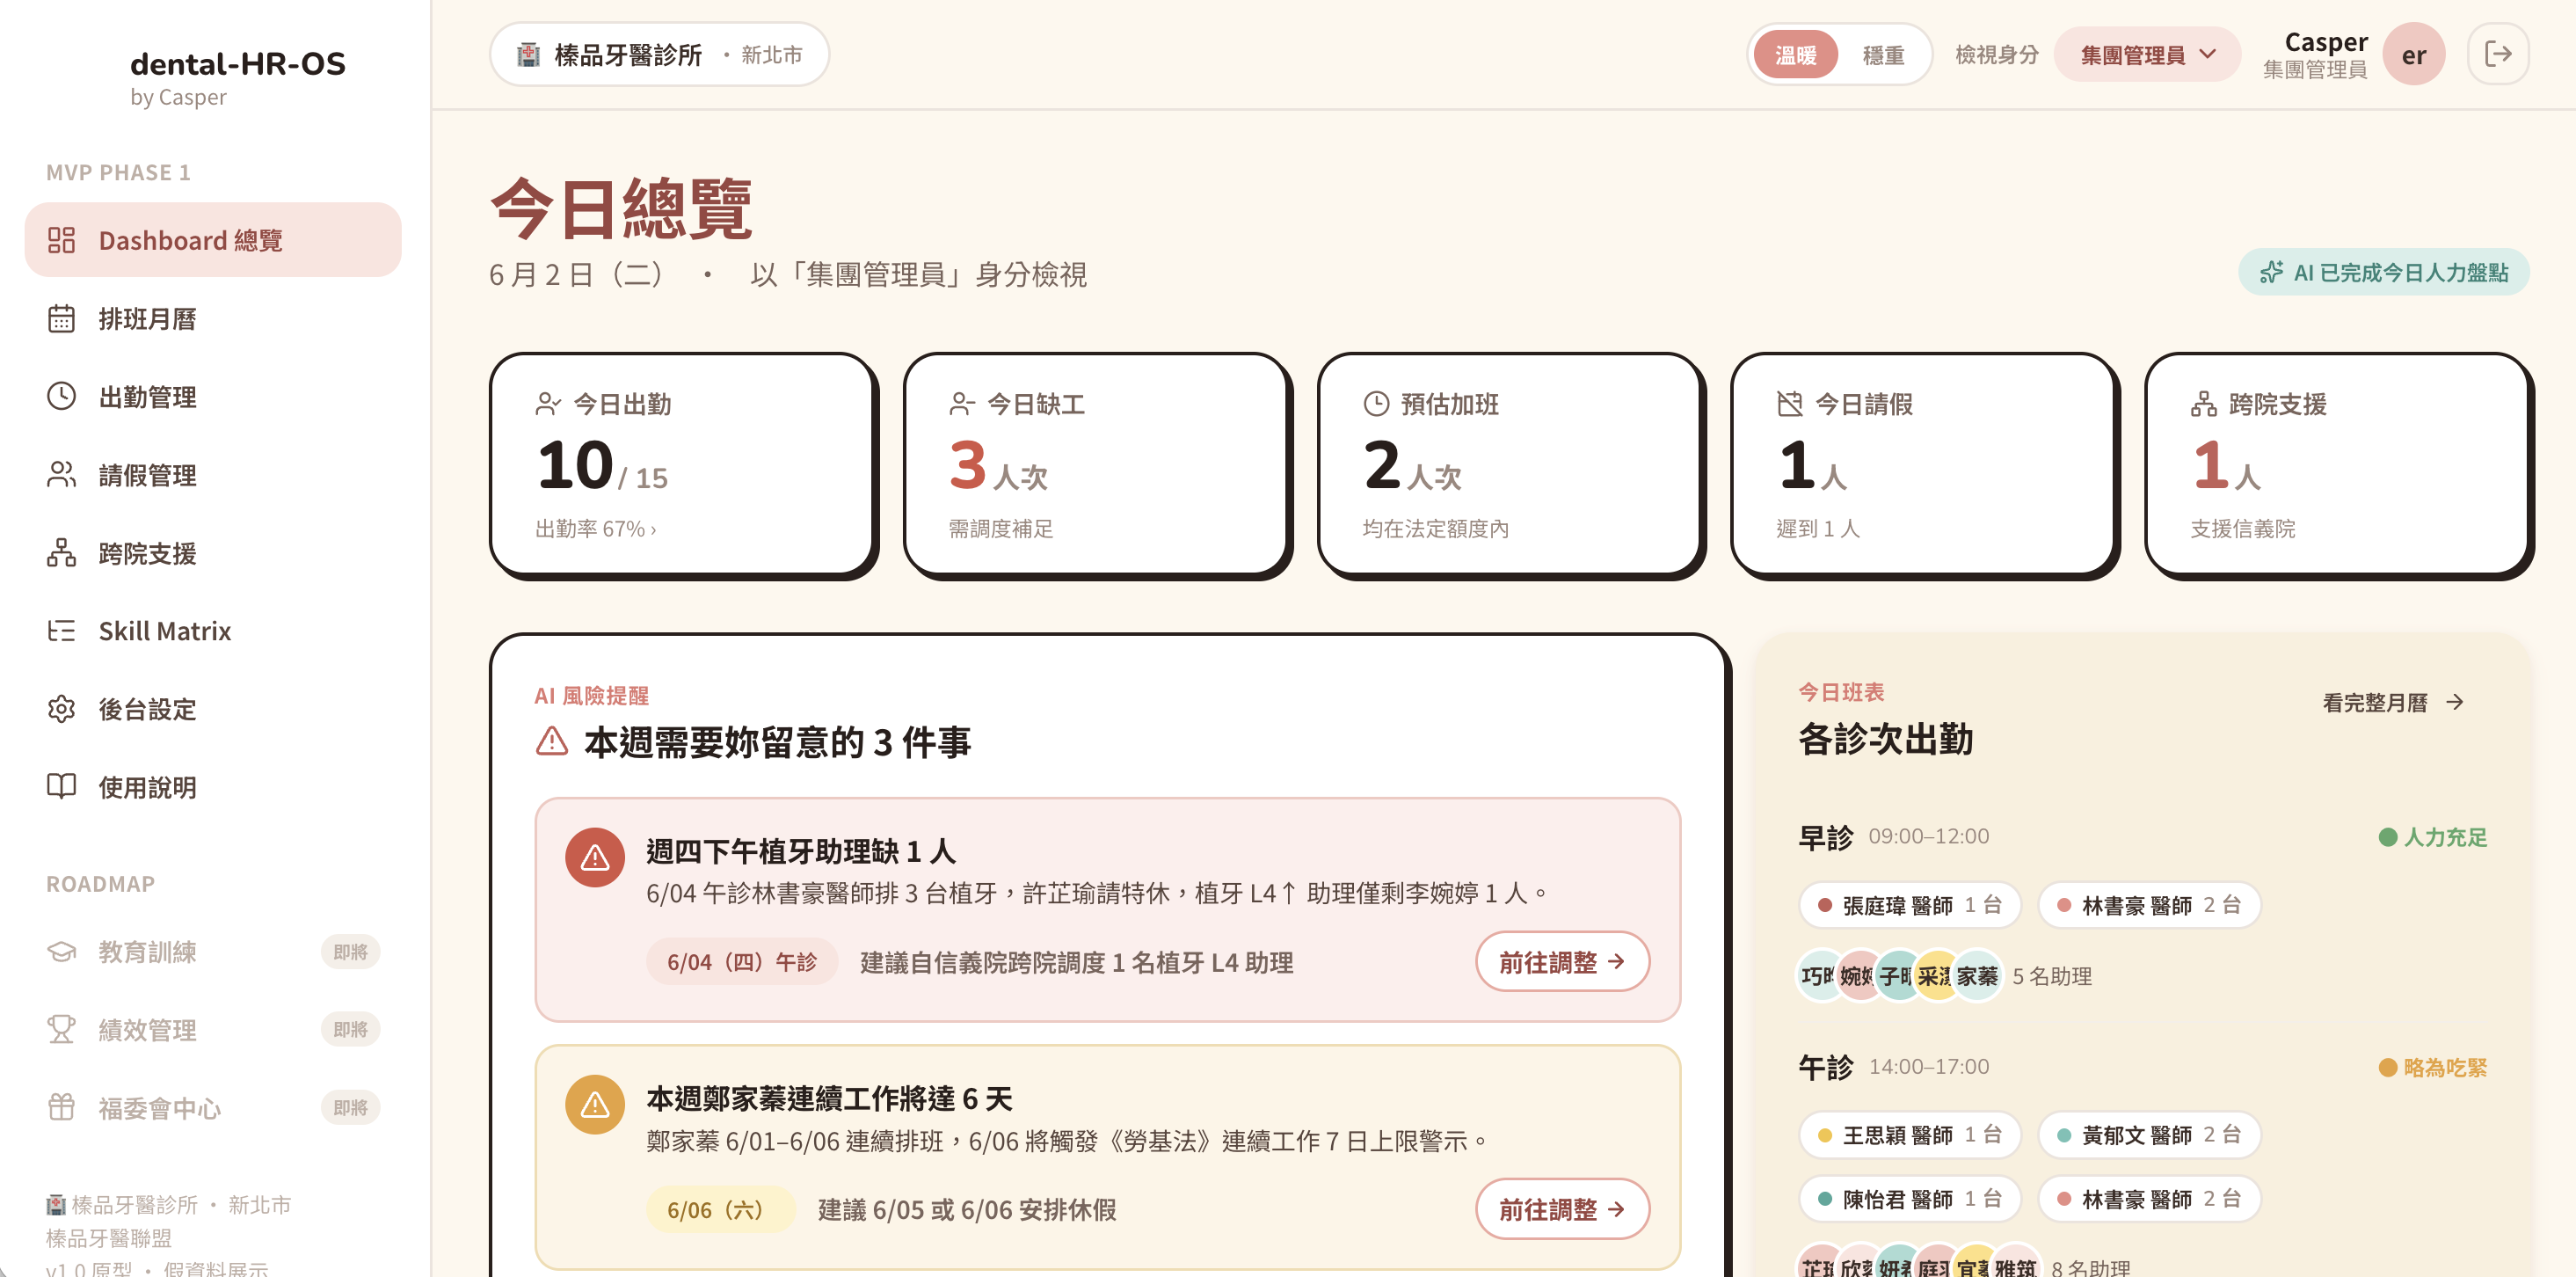Click 黃郁文 醫師 chip in 午診
2576x1277 pixels.
click(x=2149, y=1135)
